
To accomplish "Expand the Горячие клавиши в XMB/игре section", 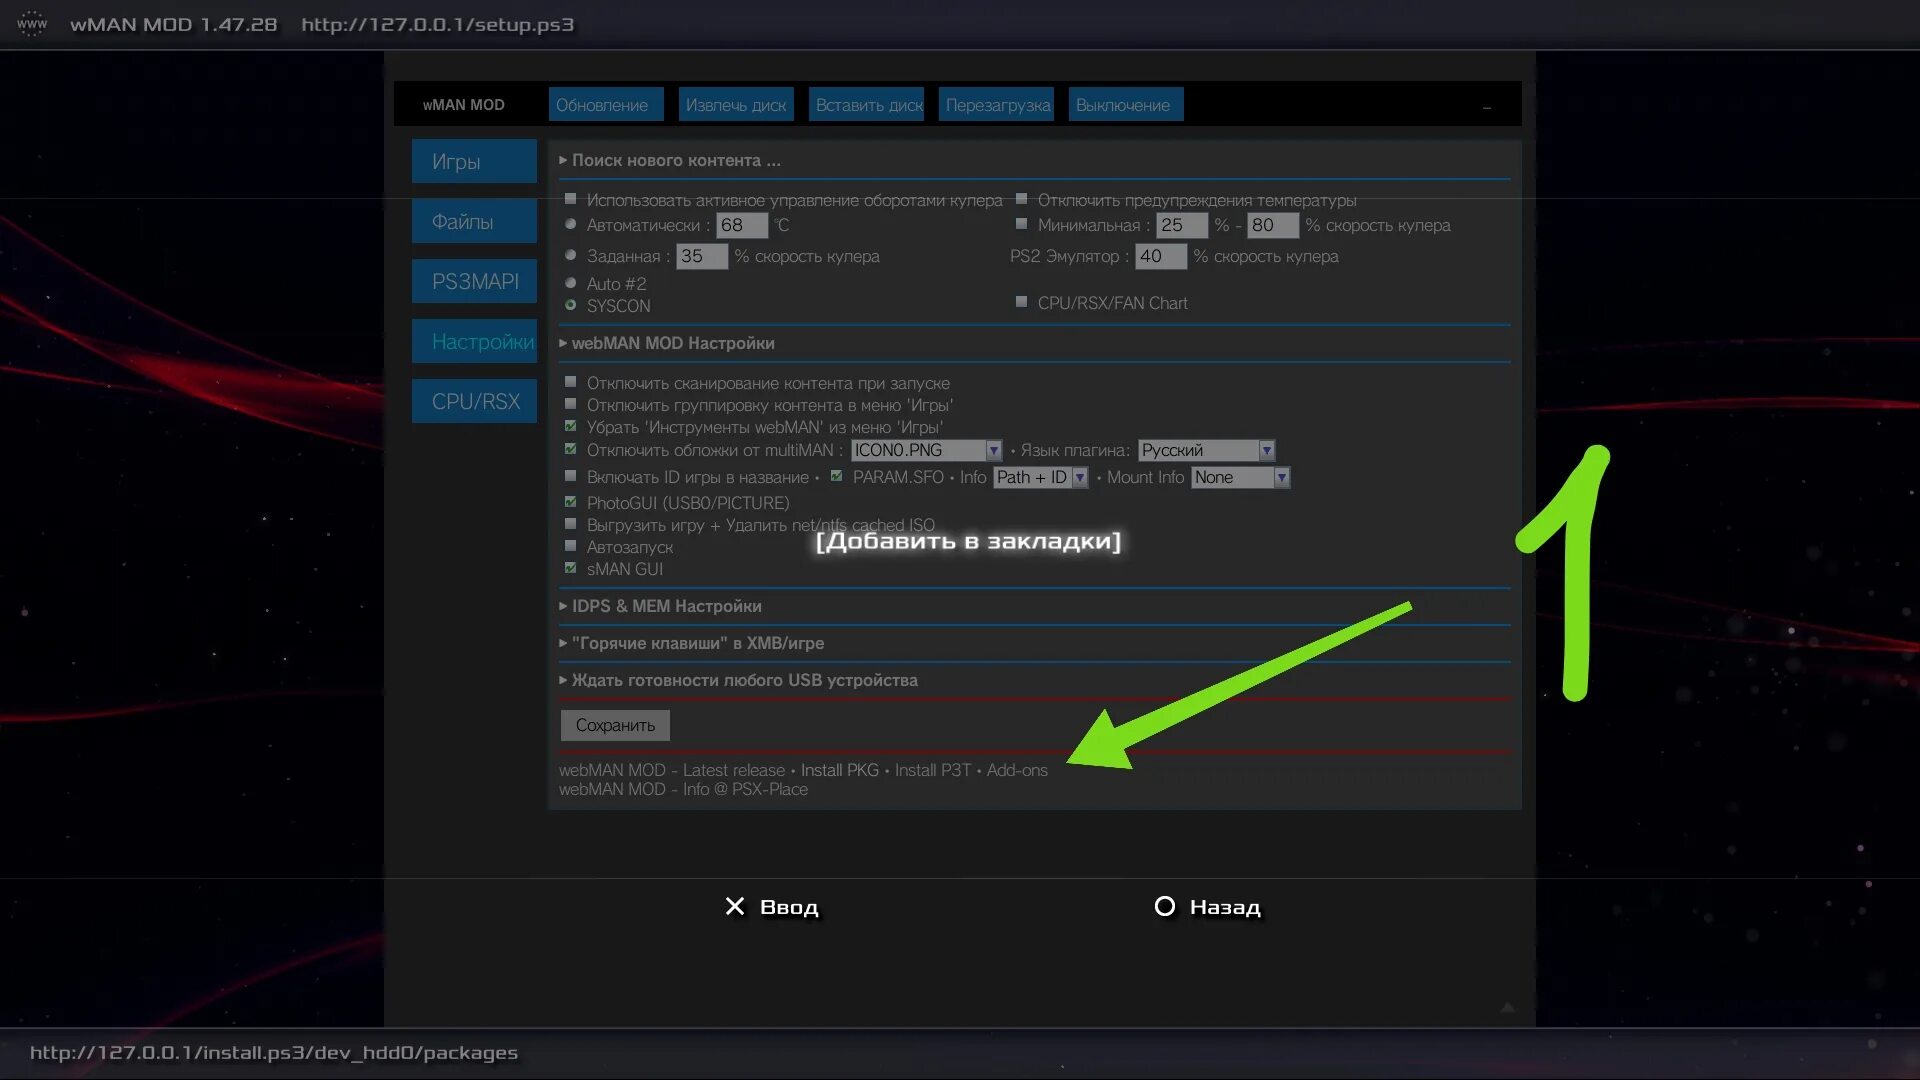I will click(x=691, y=643).
